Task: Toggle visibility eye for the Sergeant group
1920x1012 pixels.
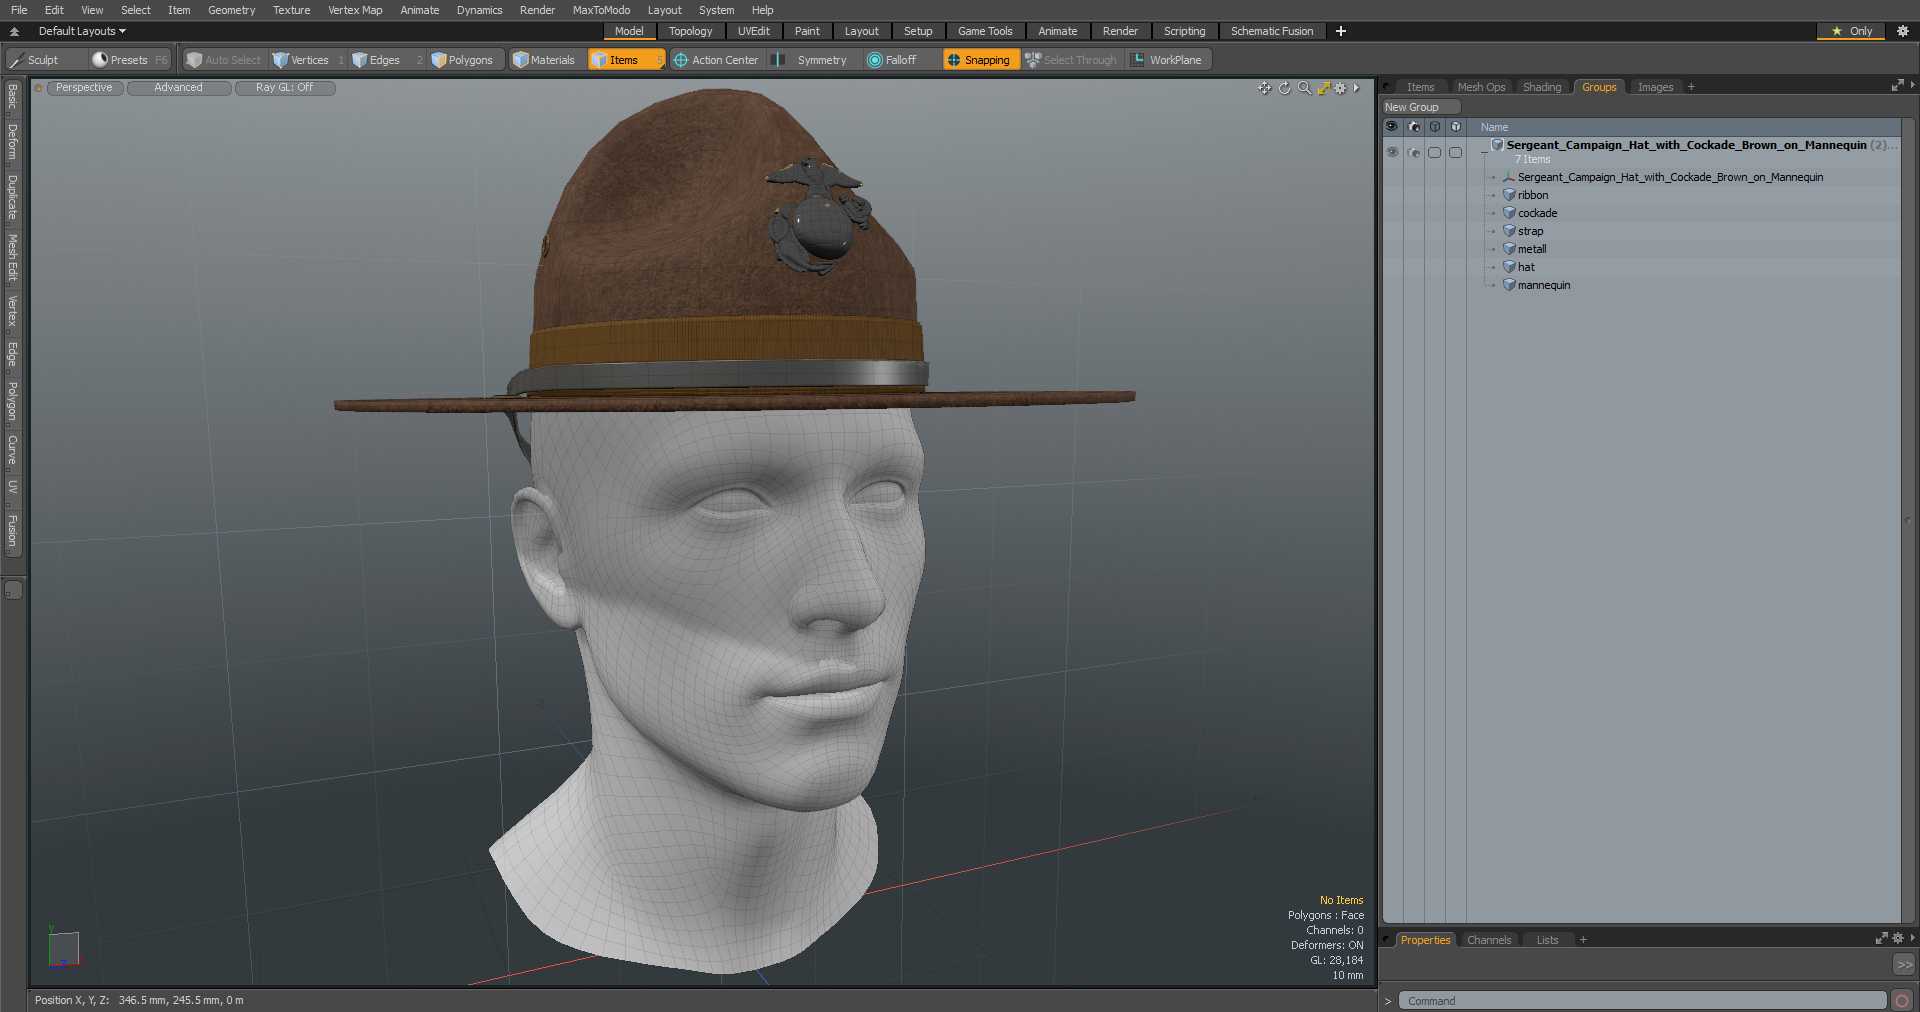Action: [1392, 152]
